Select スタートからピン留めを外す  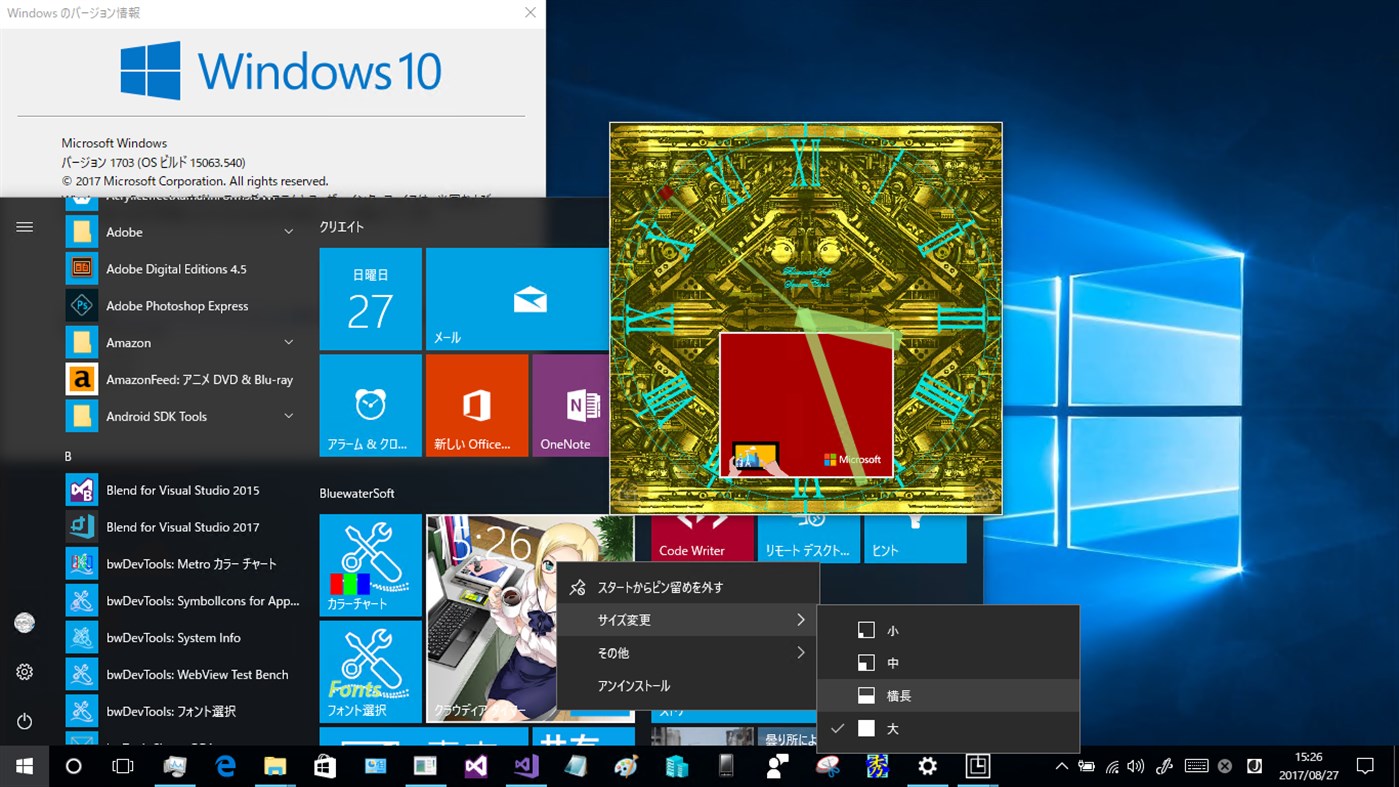687,587
